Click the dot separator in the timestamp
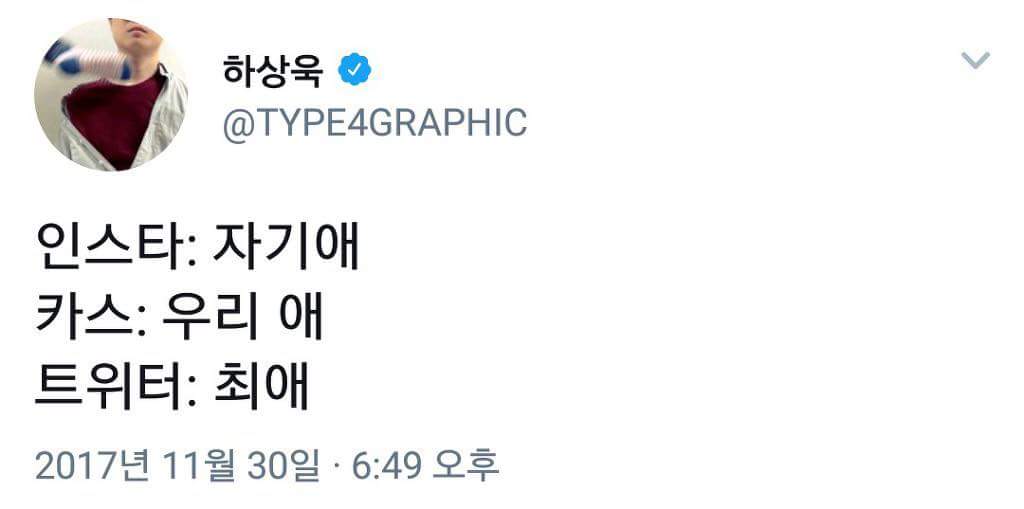 click(x=335, y=467)
